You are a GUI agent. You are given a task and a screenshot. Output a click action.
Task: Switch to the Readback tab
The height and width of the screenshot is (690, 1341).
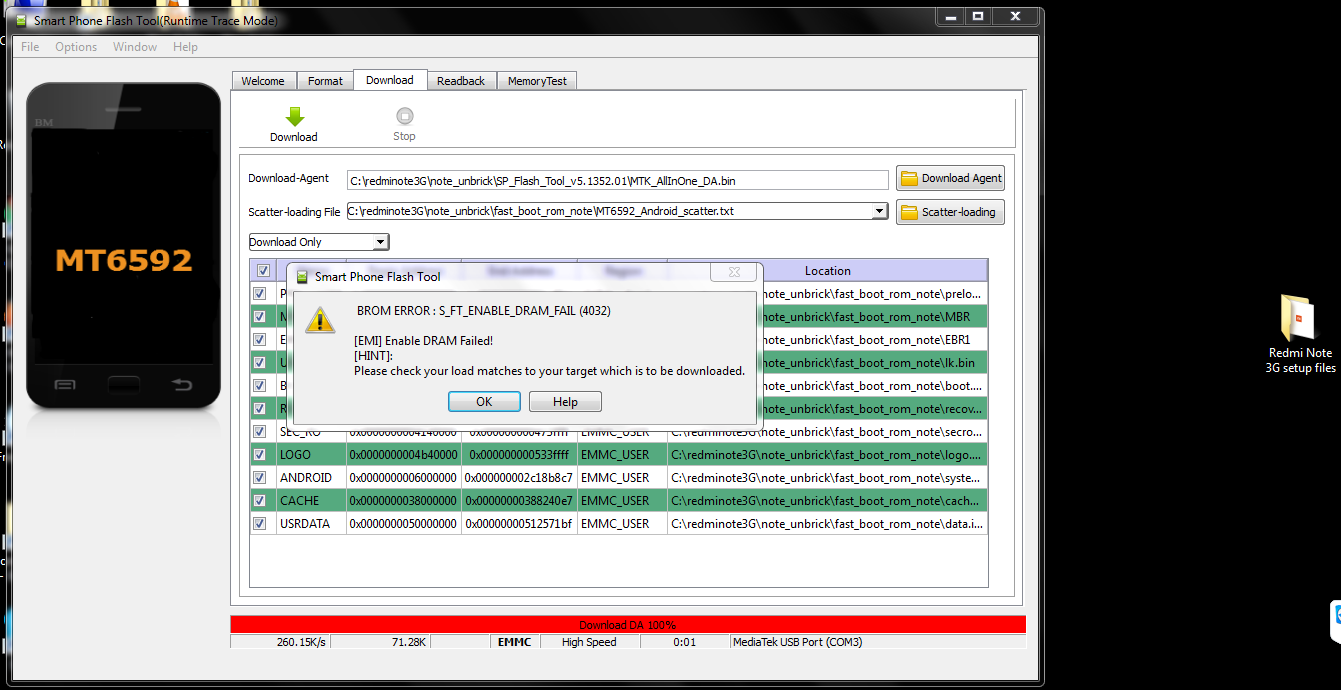[460, 81]
